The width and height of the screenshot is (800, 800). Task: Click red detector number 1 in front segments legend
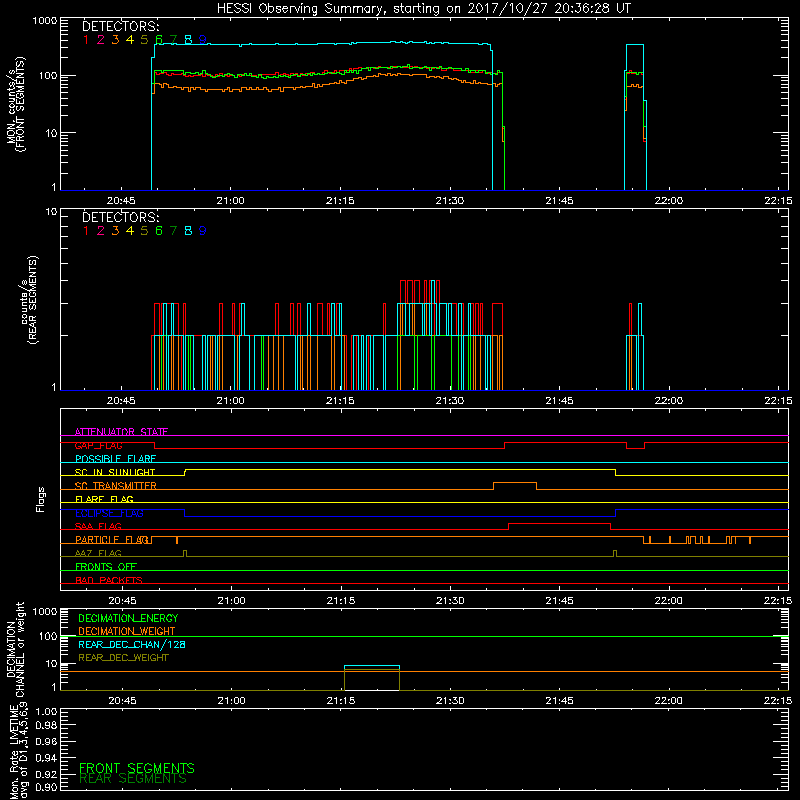point(86,40)
